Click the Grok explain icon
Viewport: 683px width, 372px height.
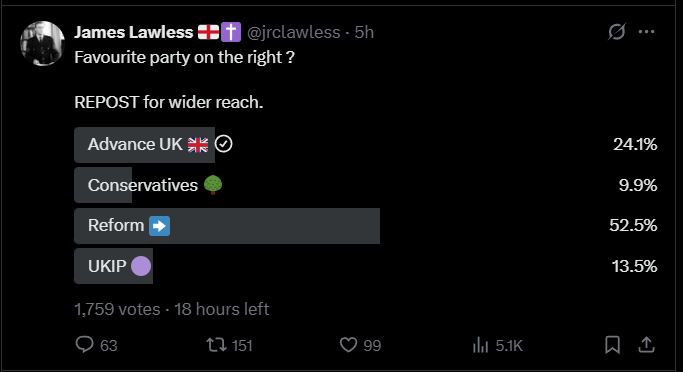(617, 32)
